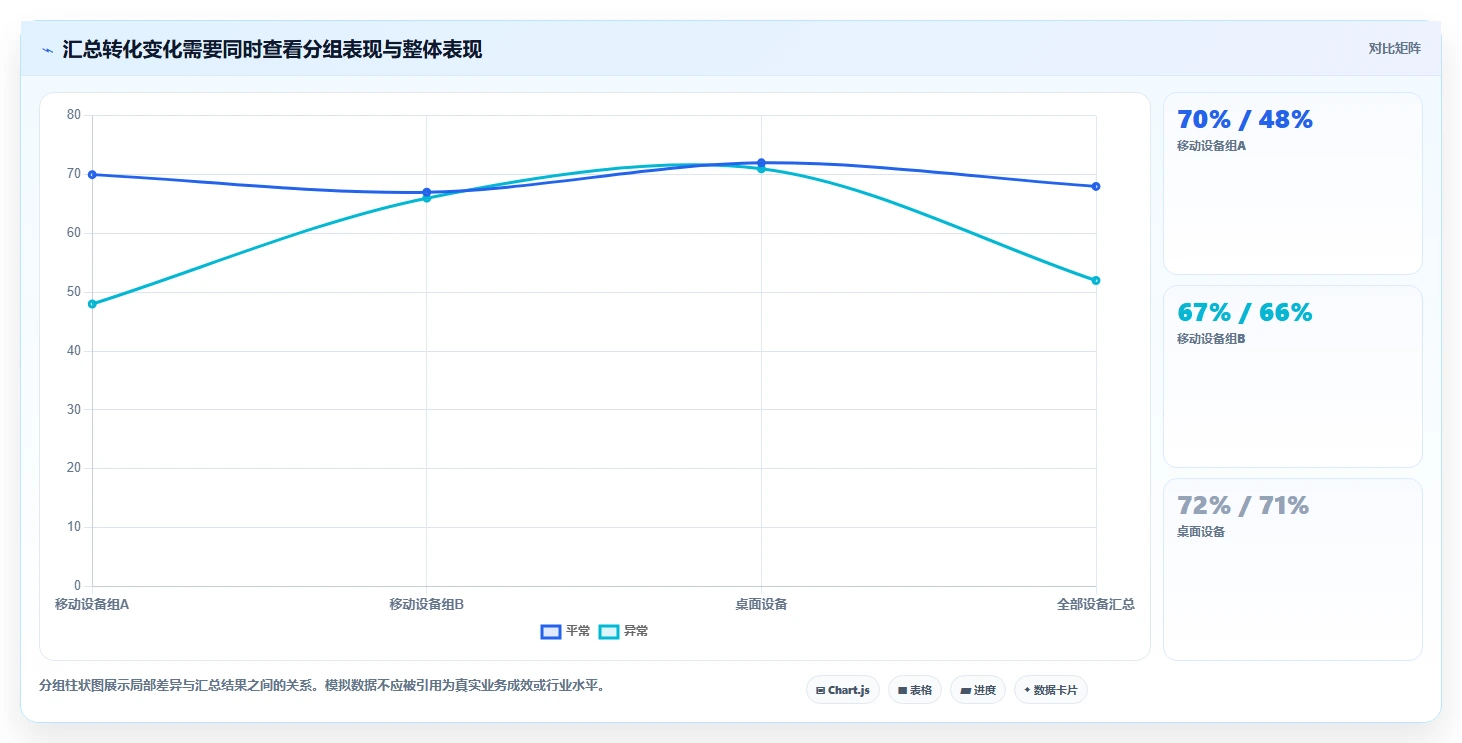Click the 异常 data point at 移动设备组A
The height and width of the screenshot is (743, 1462).
pos(92,304)
